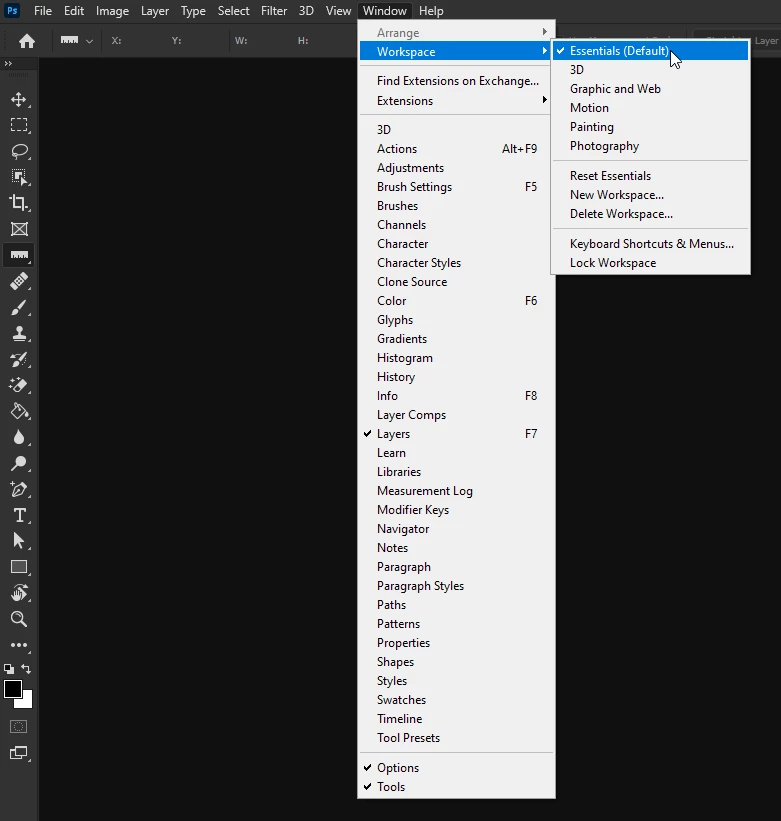Select the Path Selection tool

(19, 541)
